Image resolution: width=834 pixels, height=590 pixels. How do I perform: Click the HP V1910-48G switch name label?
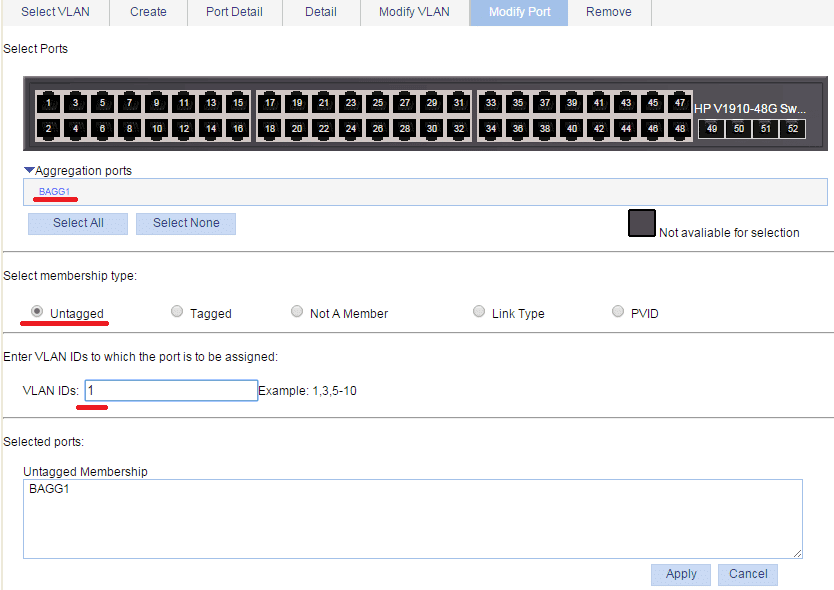point(750,109)
